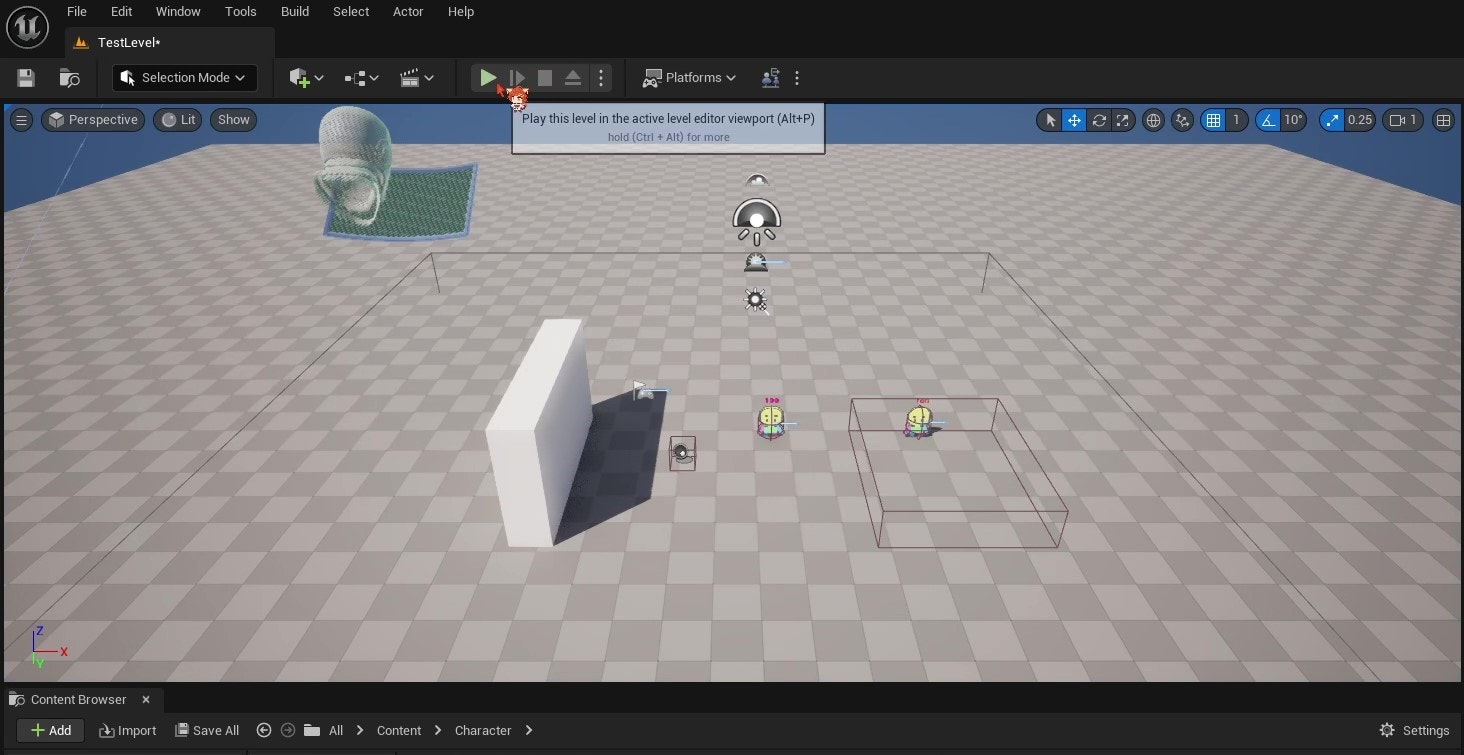Open the scale snap value 0.25

[1360, 120]
